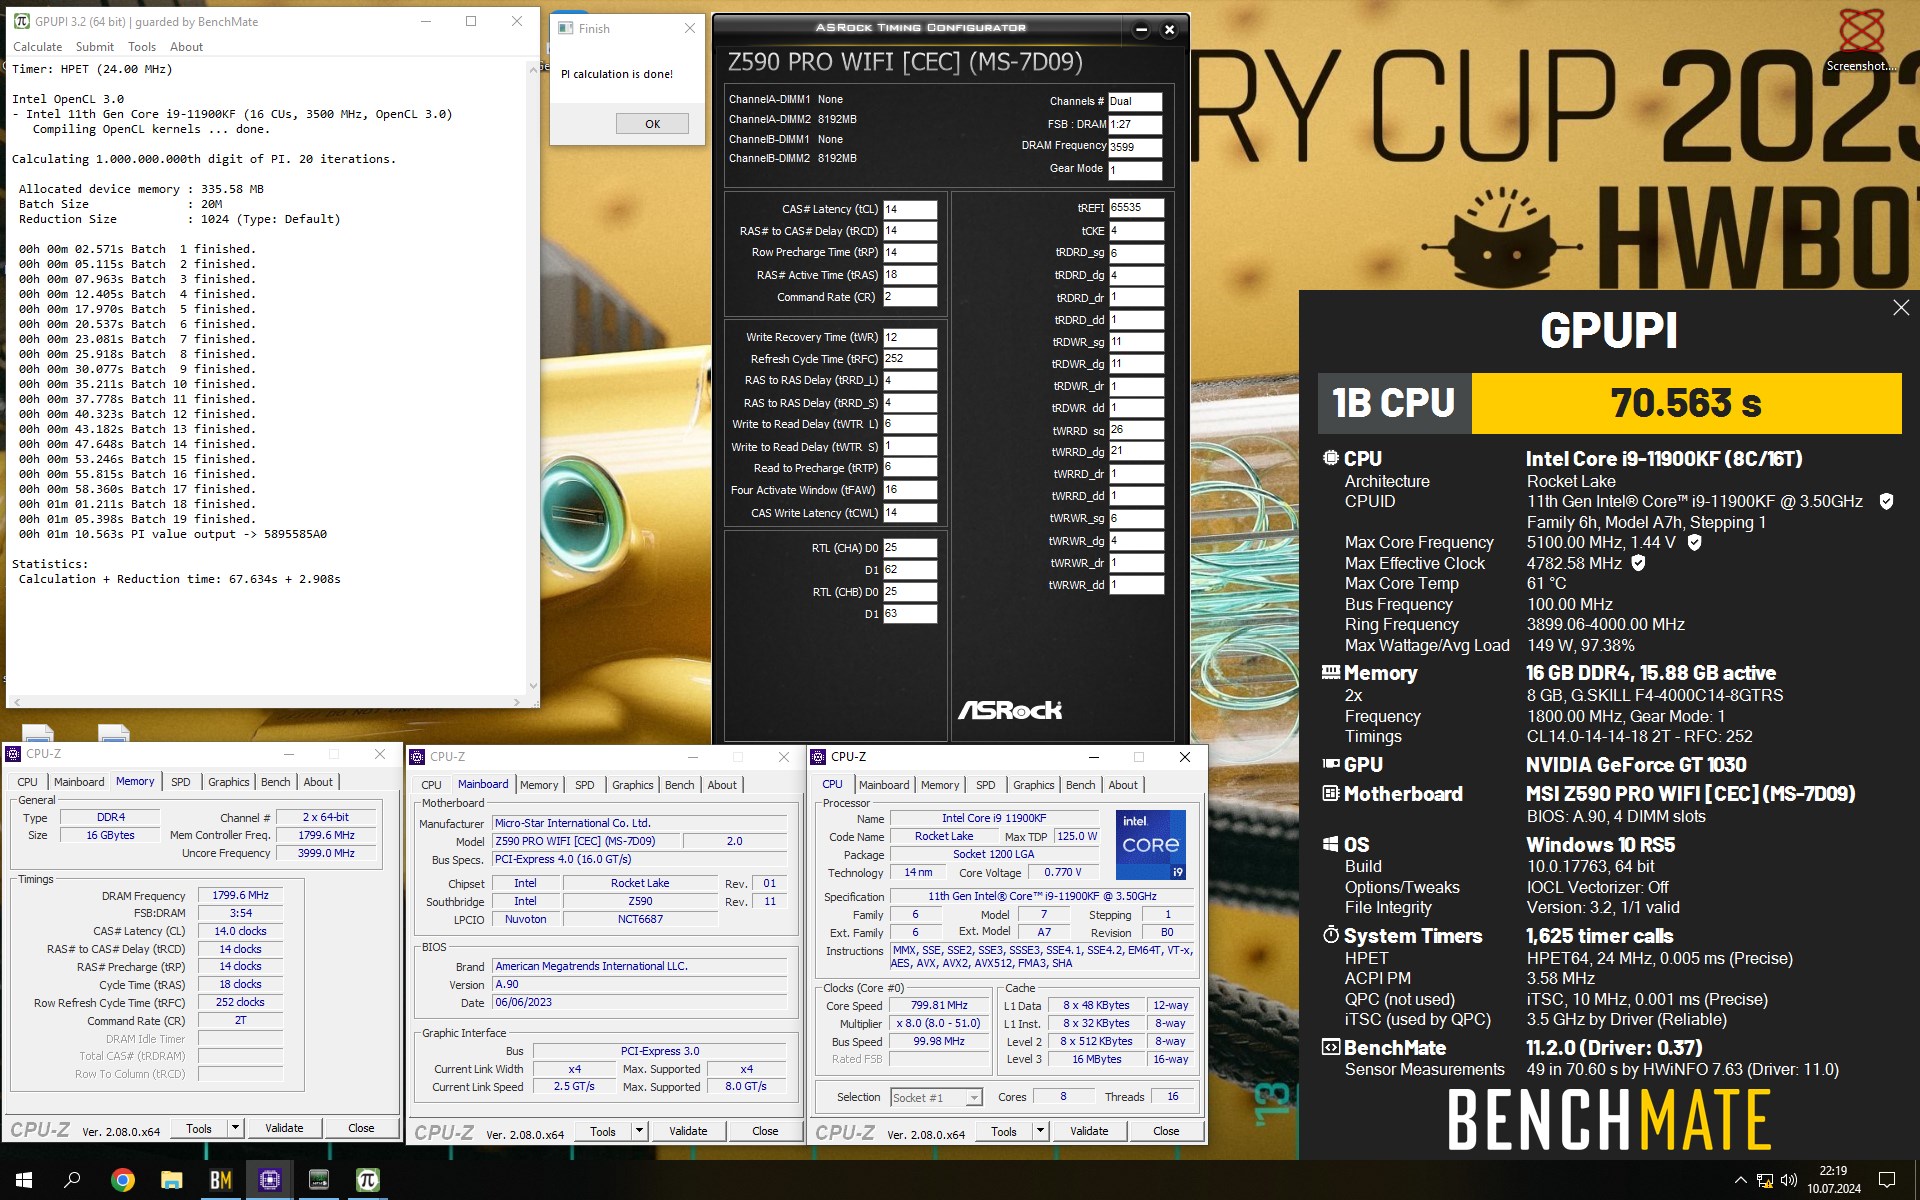The width and height of the screenshot is (1920, 1200).
Task: Close the BenchMate GPUPI result panel
Action: [x=1901, y=308]
